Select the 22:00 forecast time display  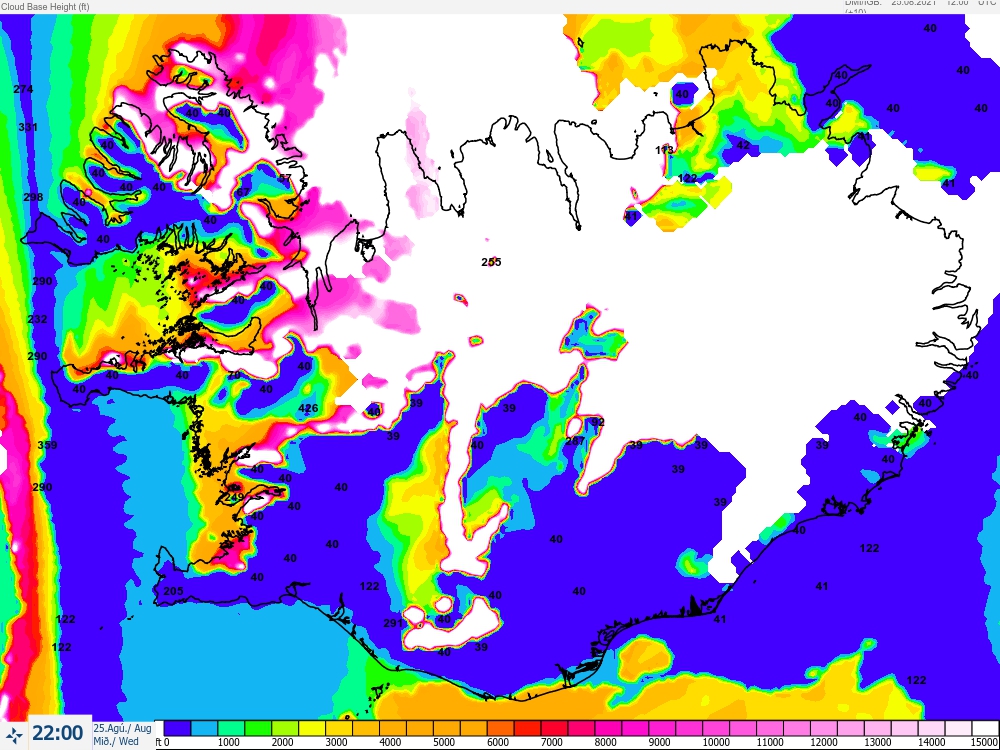tap(57, 733)
